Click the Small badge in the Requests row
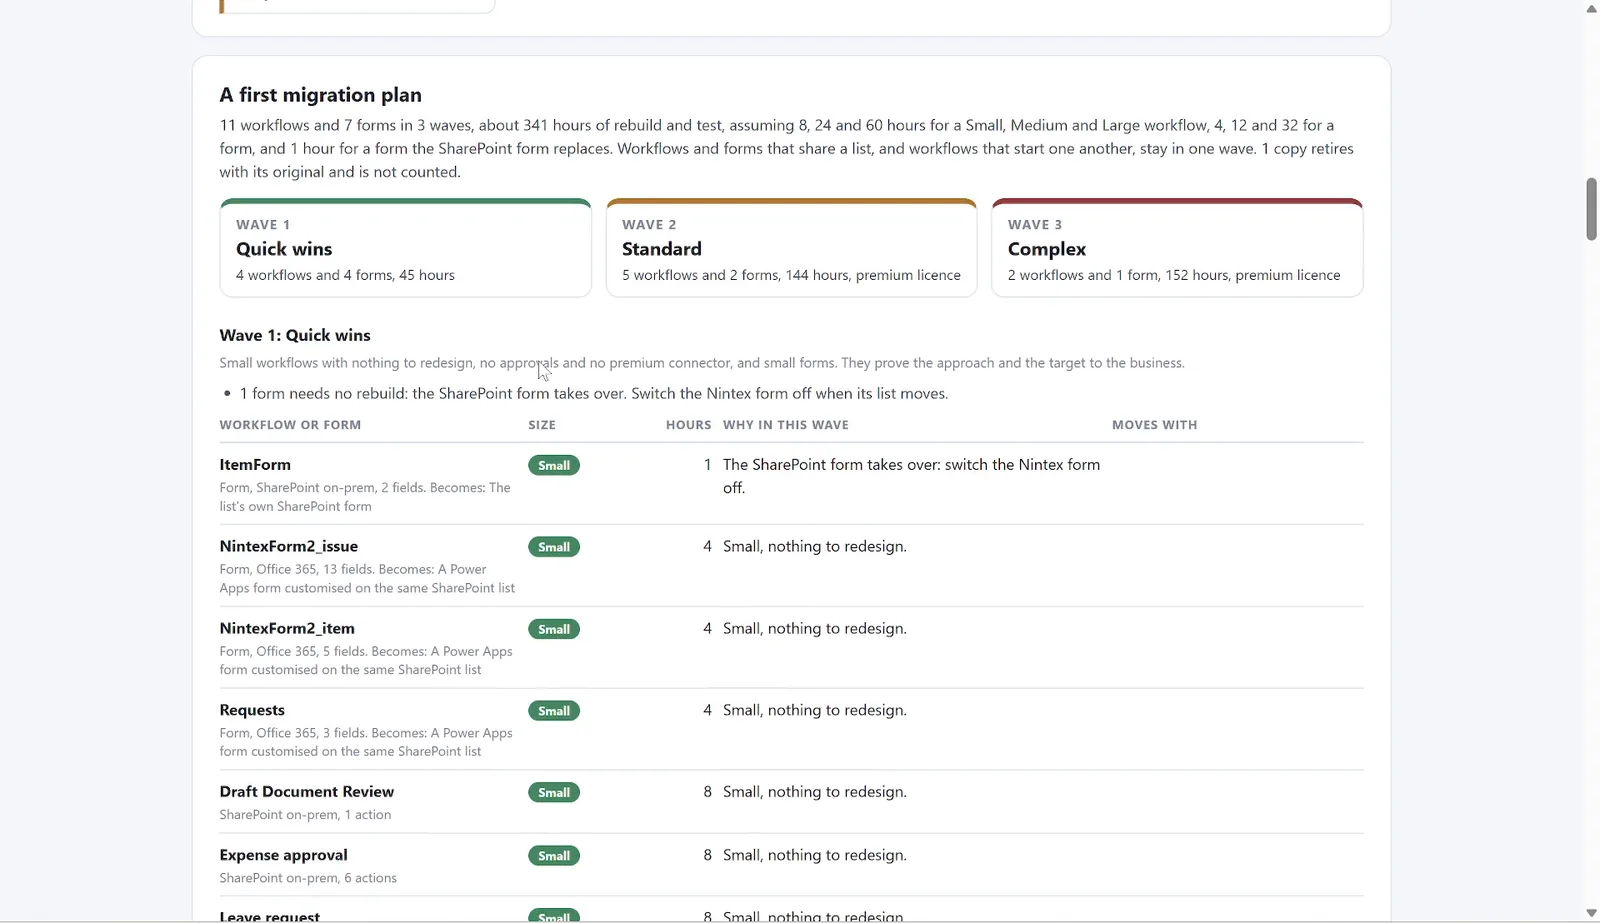 [x=554, y=711]
